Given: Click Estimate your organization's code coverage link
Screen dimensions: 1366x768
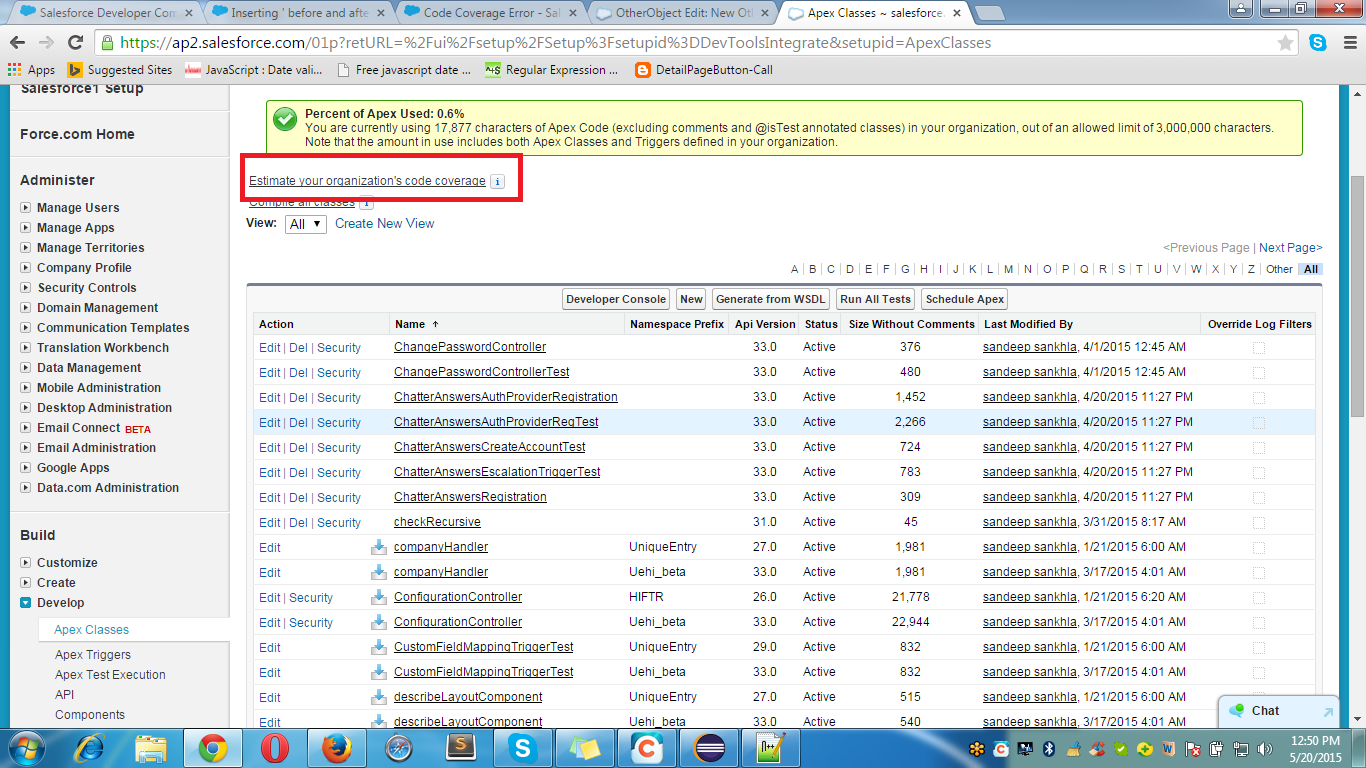Looking at the screenshot, I should click(x=367, y=181).
